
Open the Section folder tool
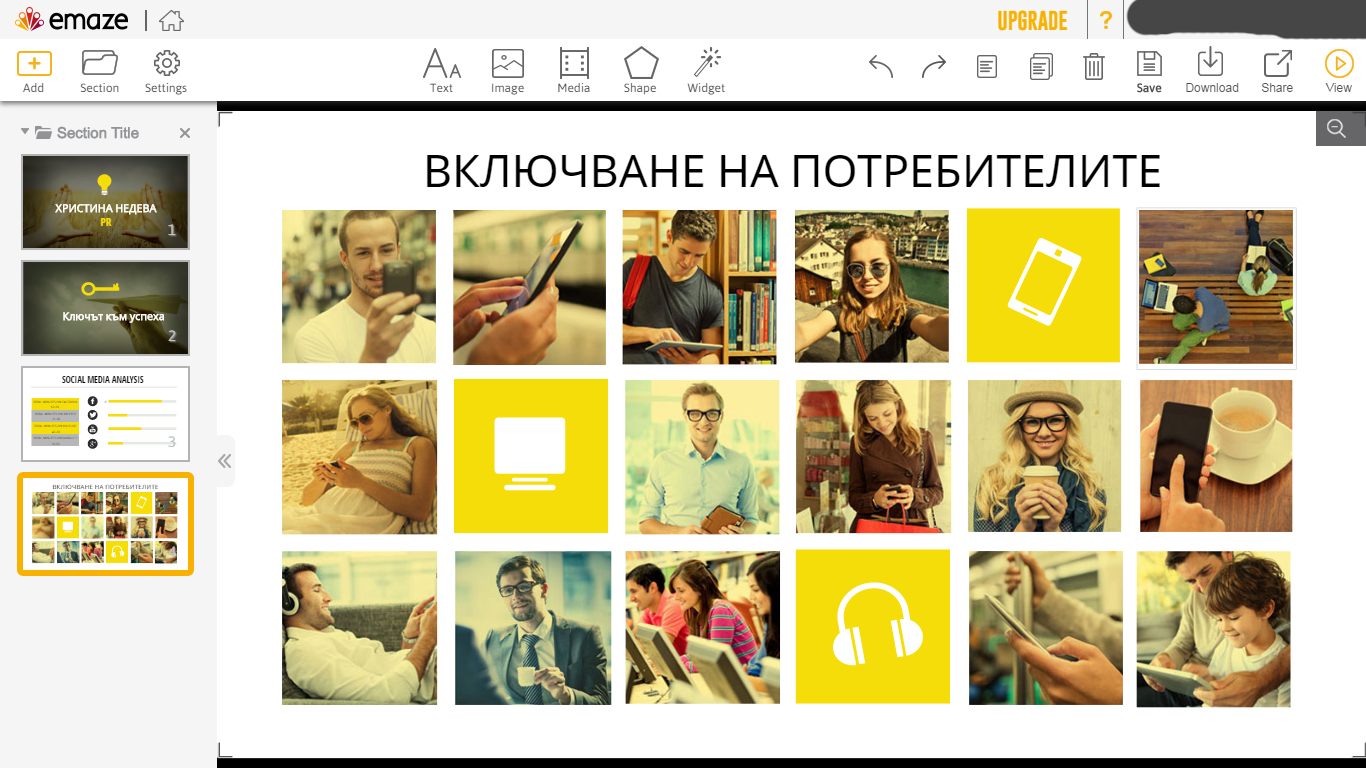pyautogui.click(x=99, y=65)
